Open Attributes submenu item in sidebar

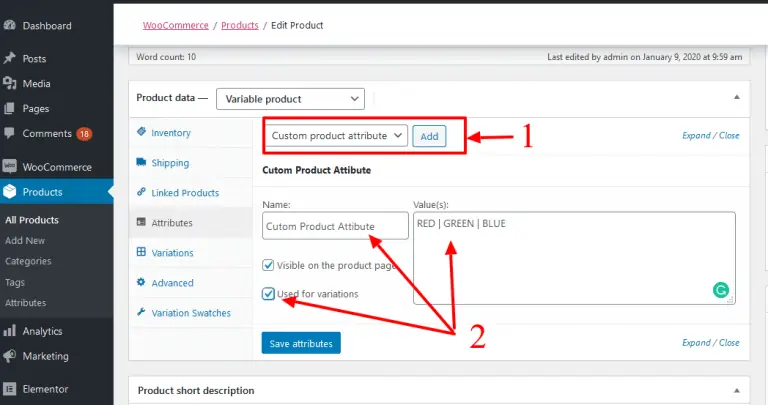point(25,303)
